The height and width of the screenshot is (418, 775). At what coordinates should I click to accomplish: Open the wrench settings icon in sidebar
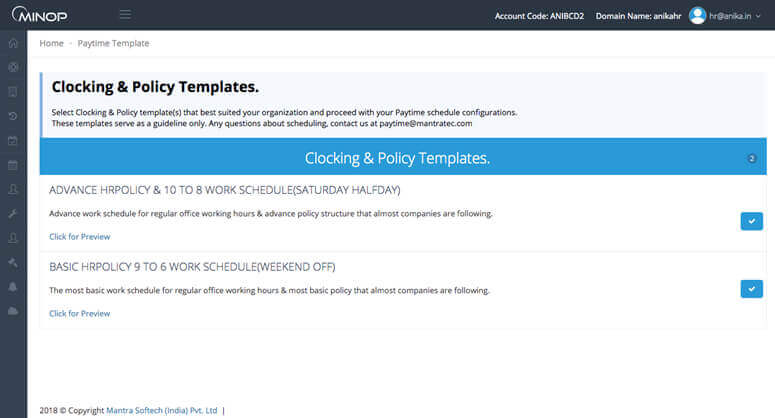tap(13, 214)
